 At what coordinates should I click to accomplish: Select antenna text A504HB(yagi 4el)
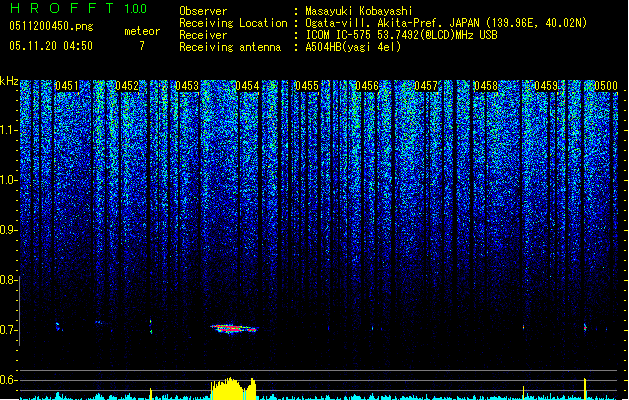point(353,47)
